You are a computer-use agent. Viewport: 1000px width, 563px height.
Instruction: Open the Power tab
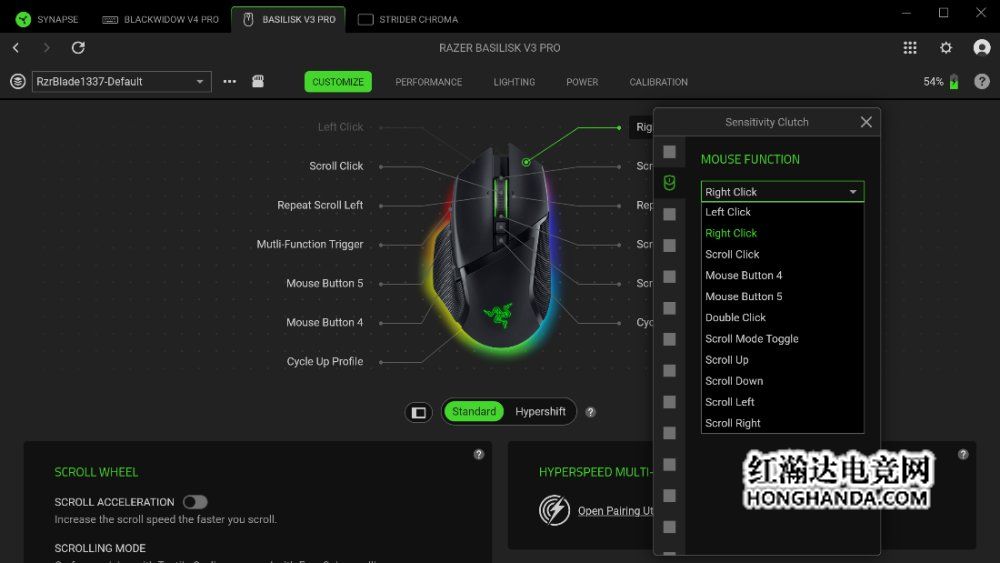(x=582, y=82)
